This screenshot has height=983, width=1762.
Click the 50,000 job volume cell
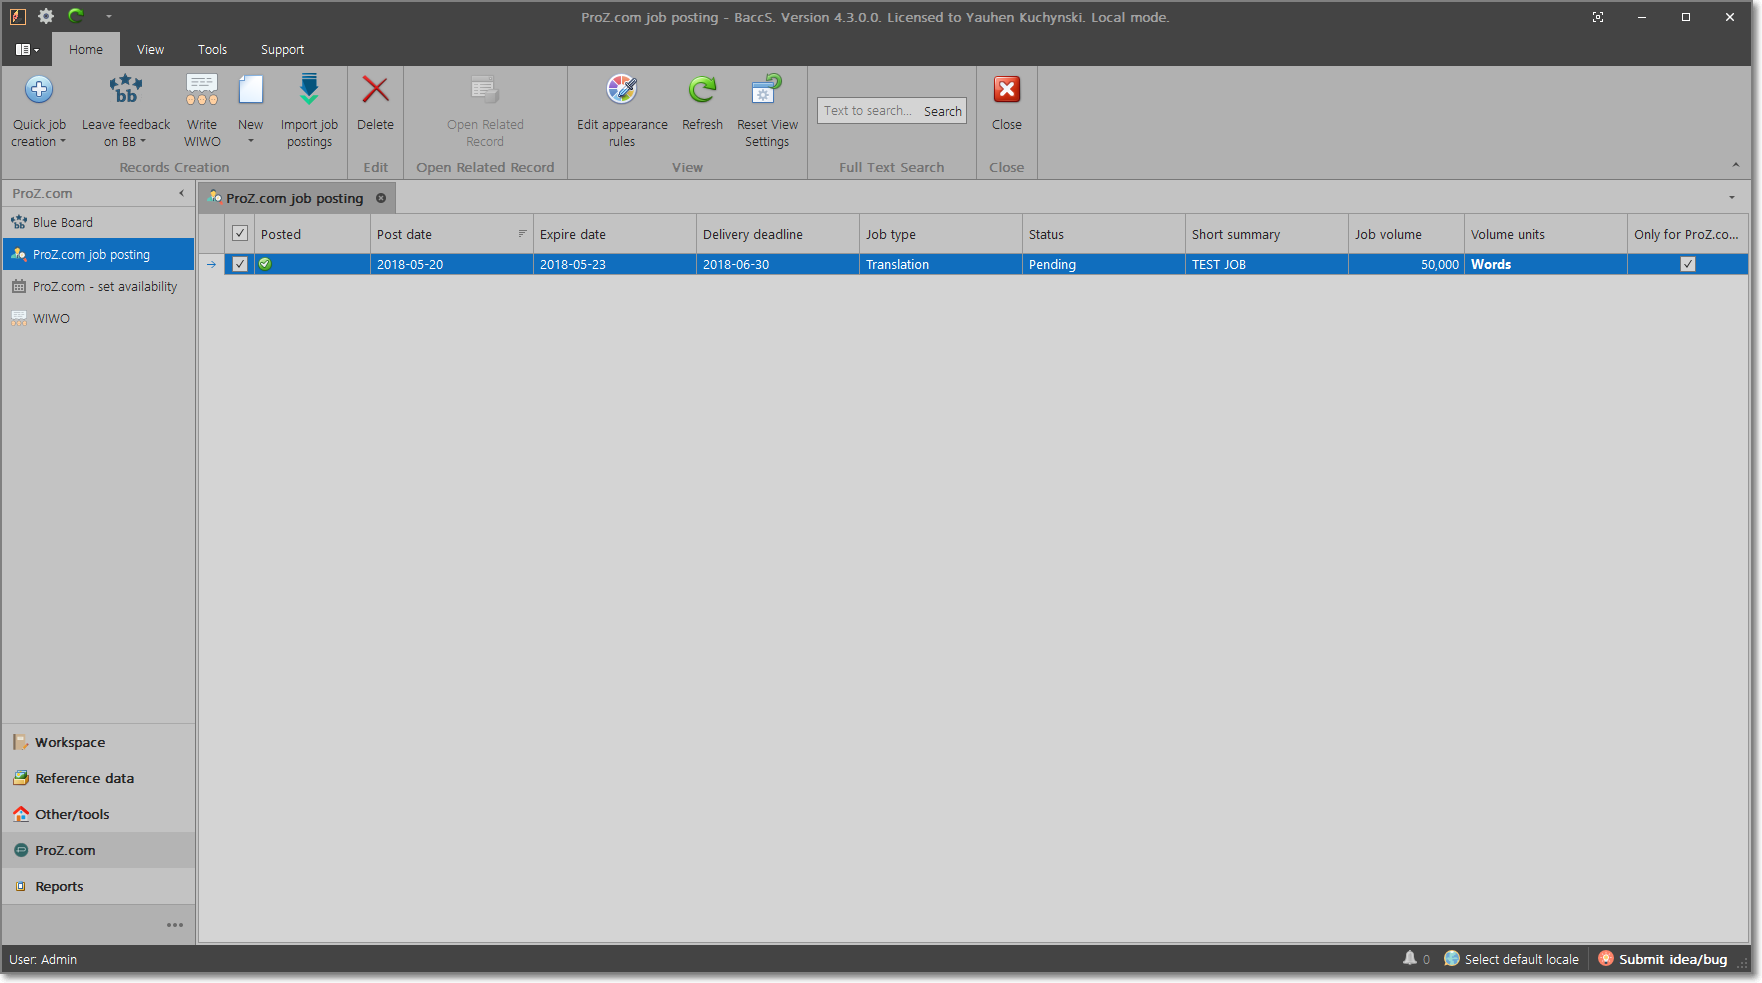[x=1406, y=264]
